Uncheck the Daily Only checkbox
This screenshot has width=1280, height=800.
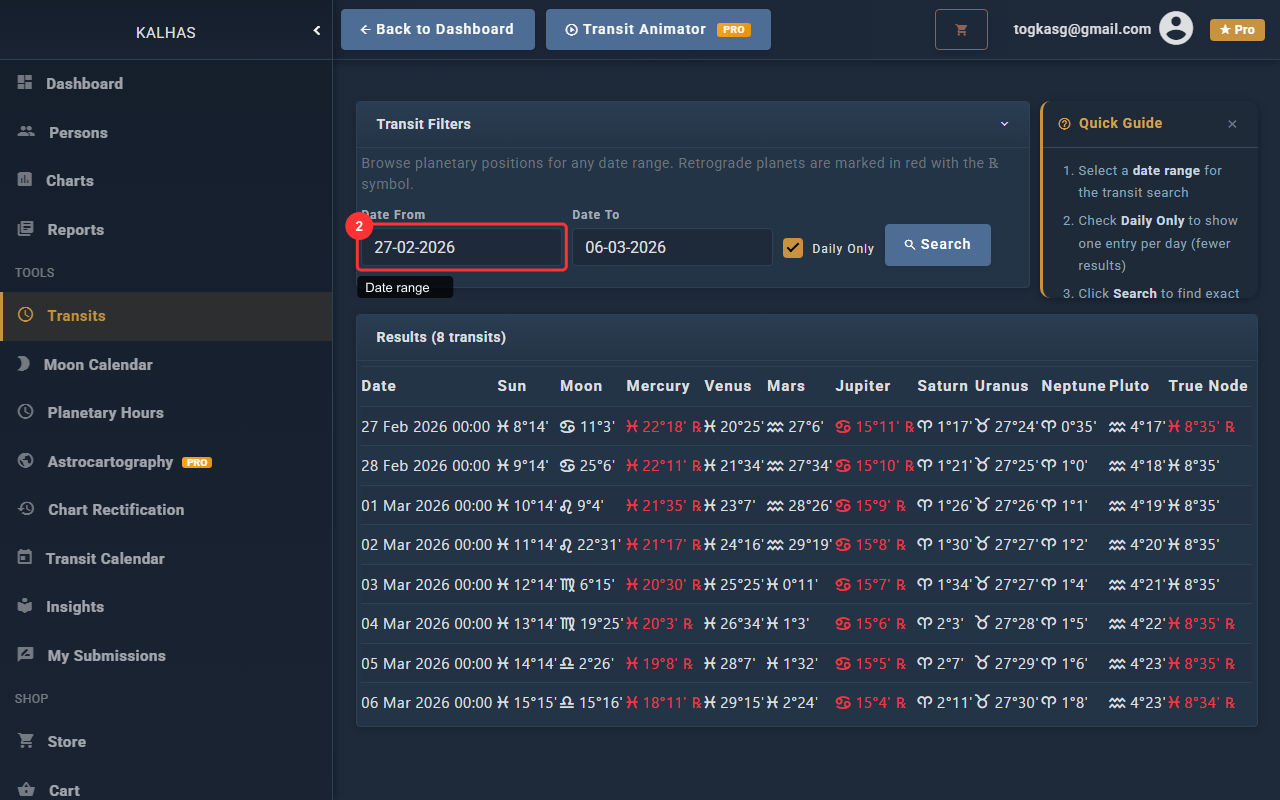pos(793,248)
